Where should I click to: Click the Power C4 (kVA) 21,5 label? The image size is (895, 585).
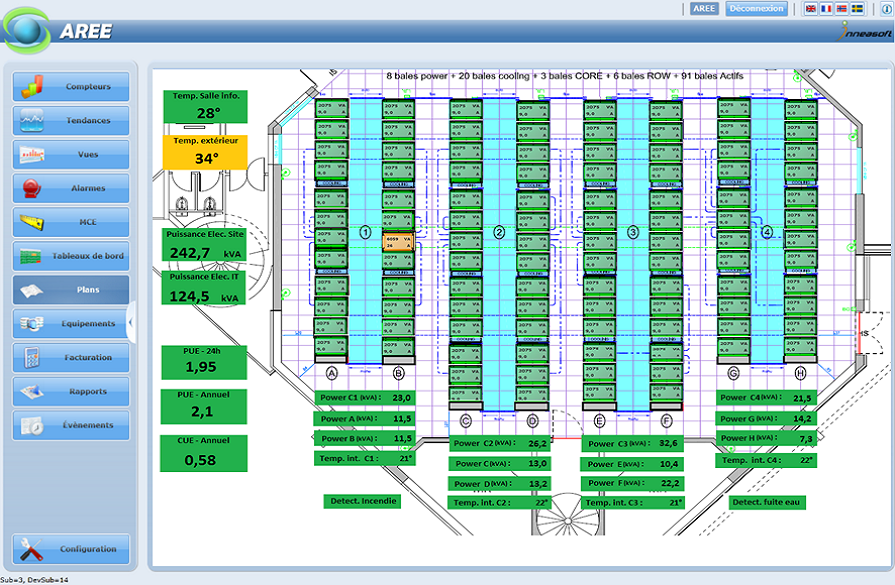coord(767,398)
